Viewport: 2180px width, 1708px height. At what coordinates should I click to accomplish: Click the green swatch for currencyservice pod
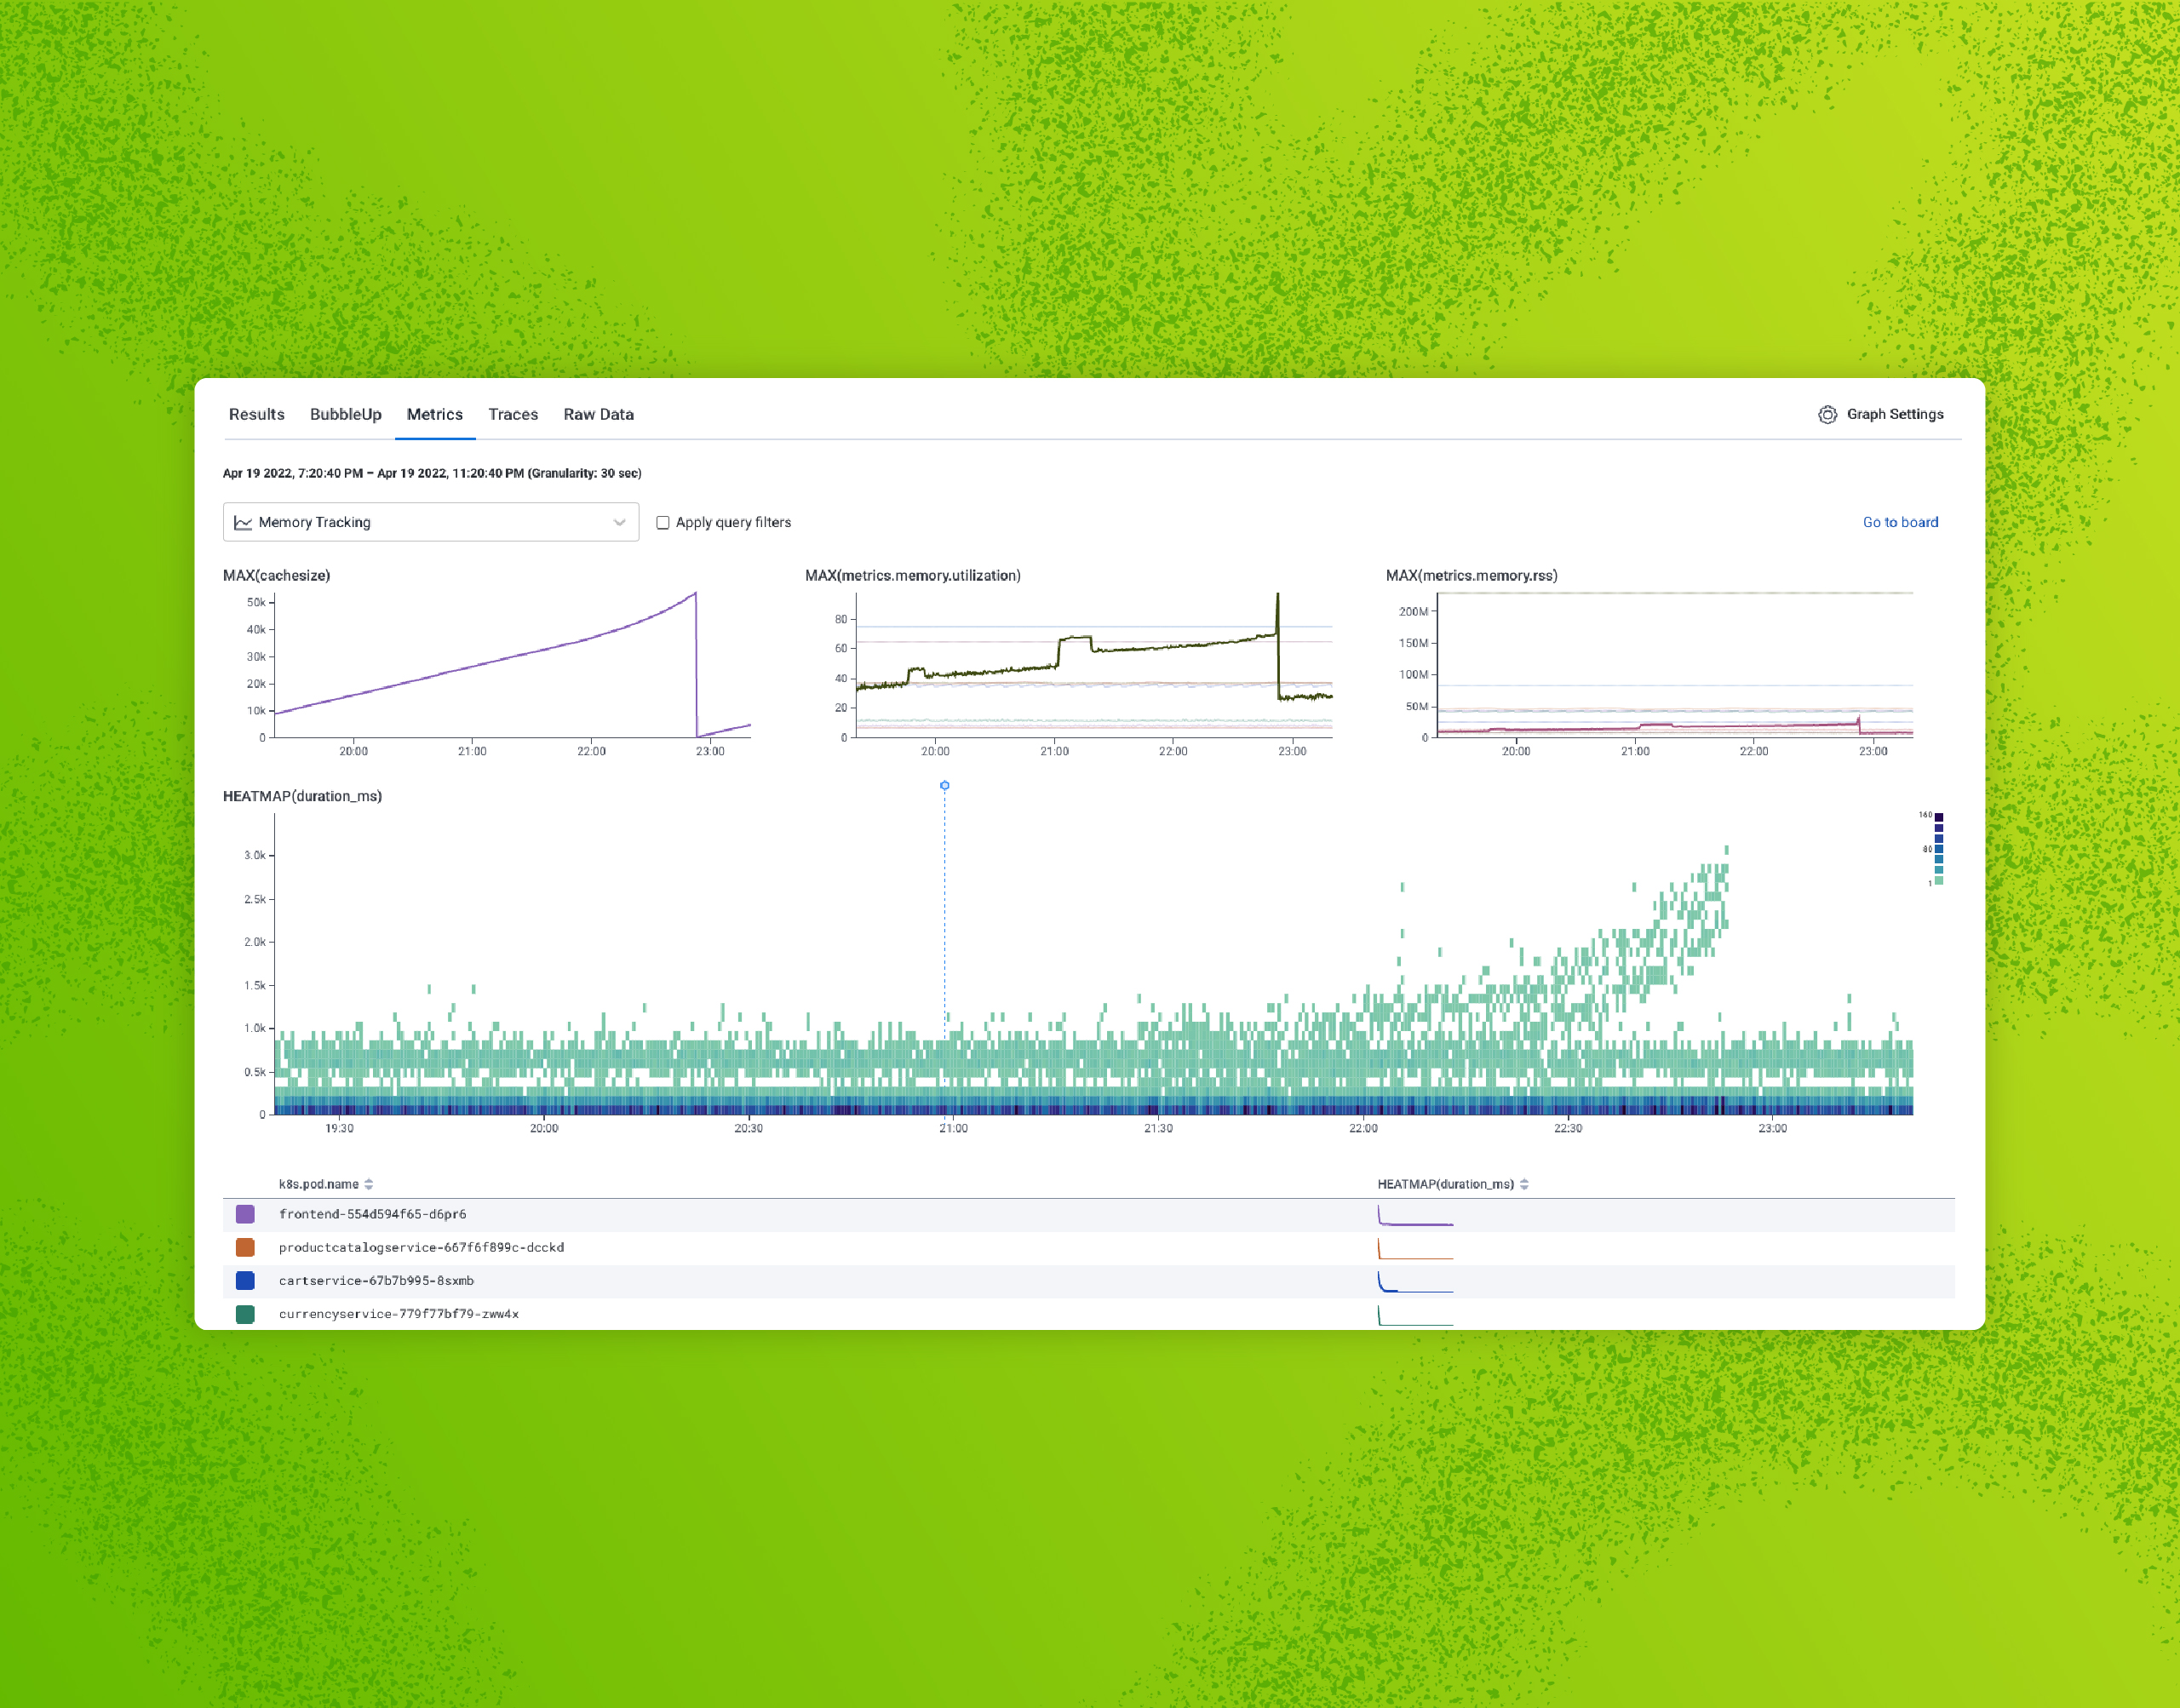click(245, 1314)
